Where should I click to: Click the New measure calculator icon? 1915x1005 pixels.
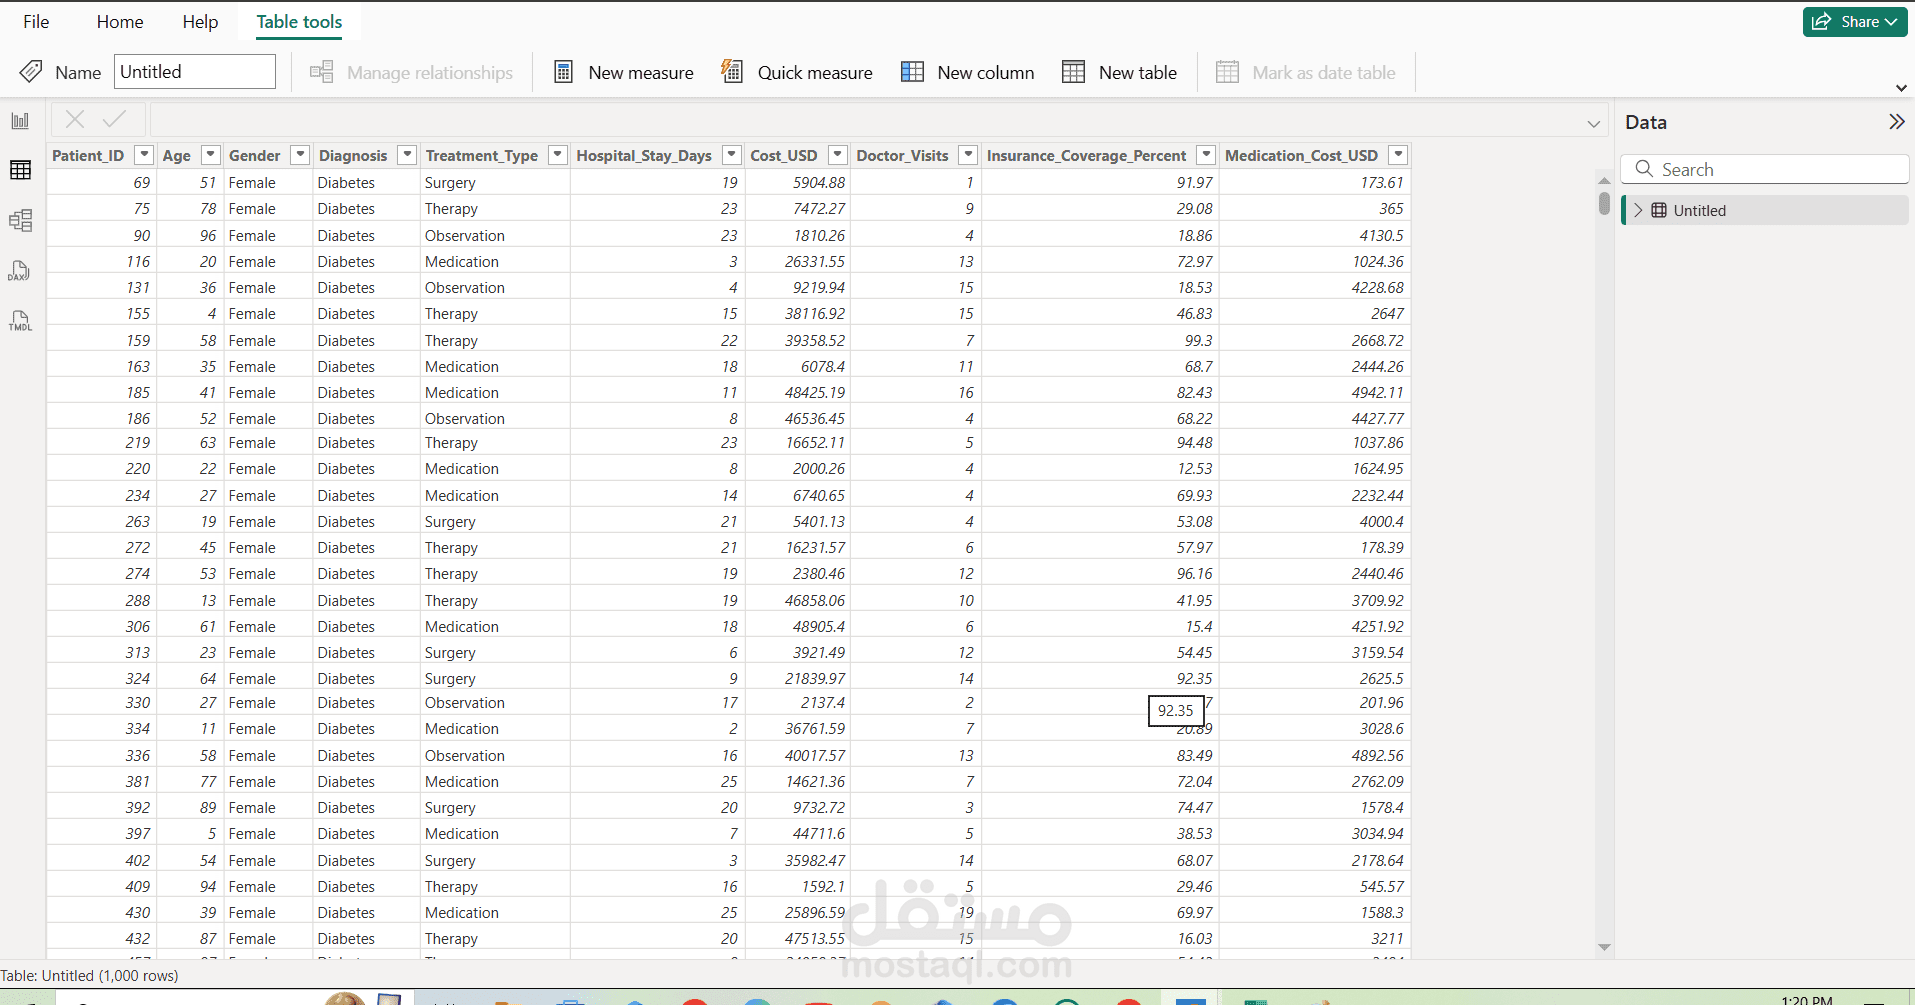tap(563, 72)
